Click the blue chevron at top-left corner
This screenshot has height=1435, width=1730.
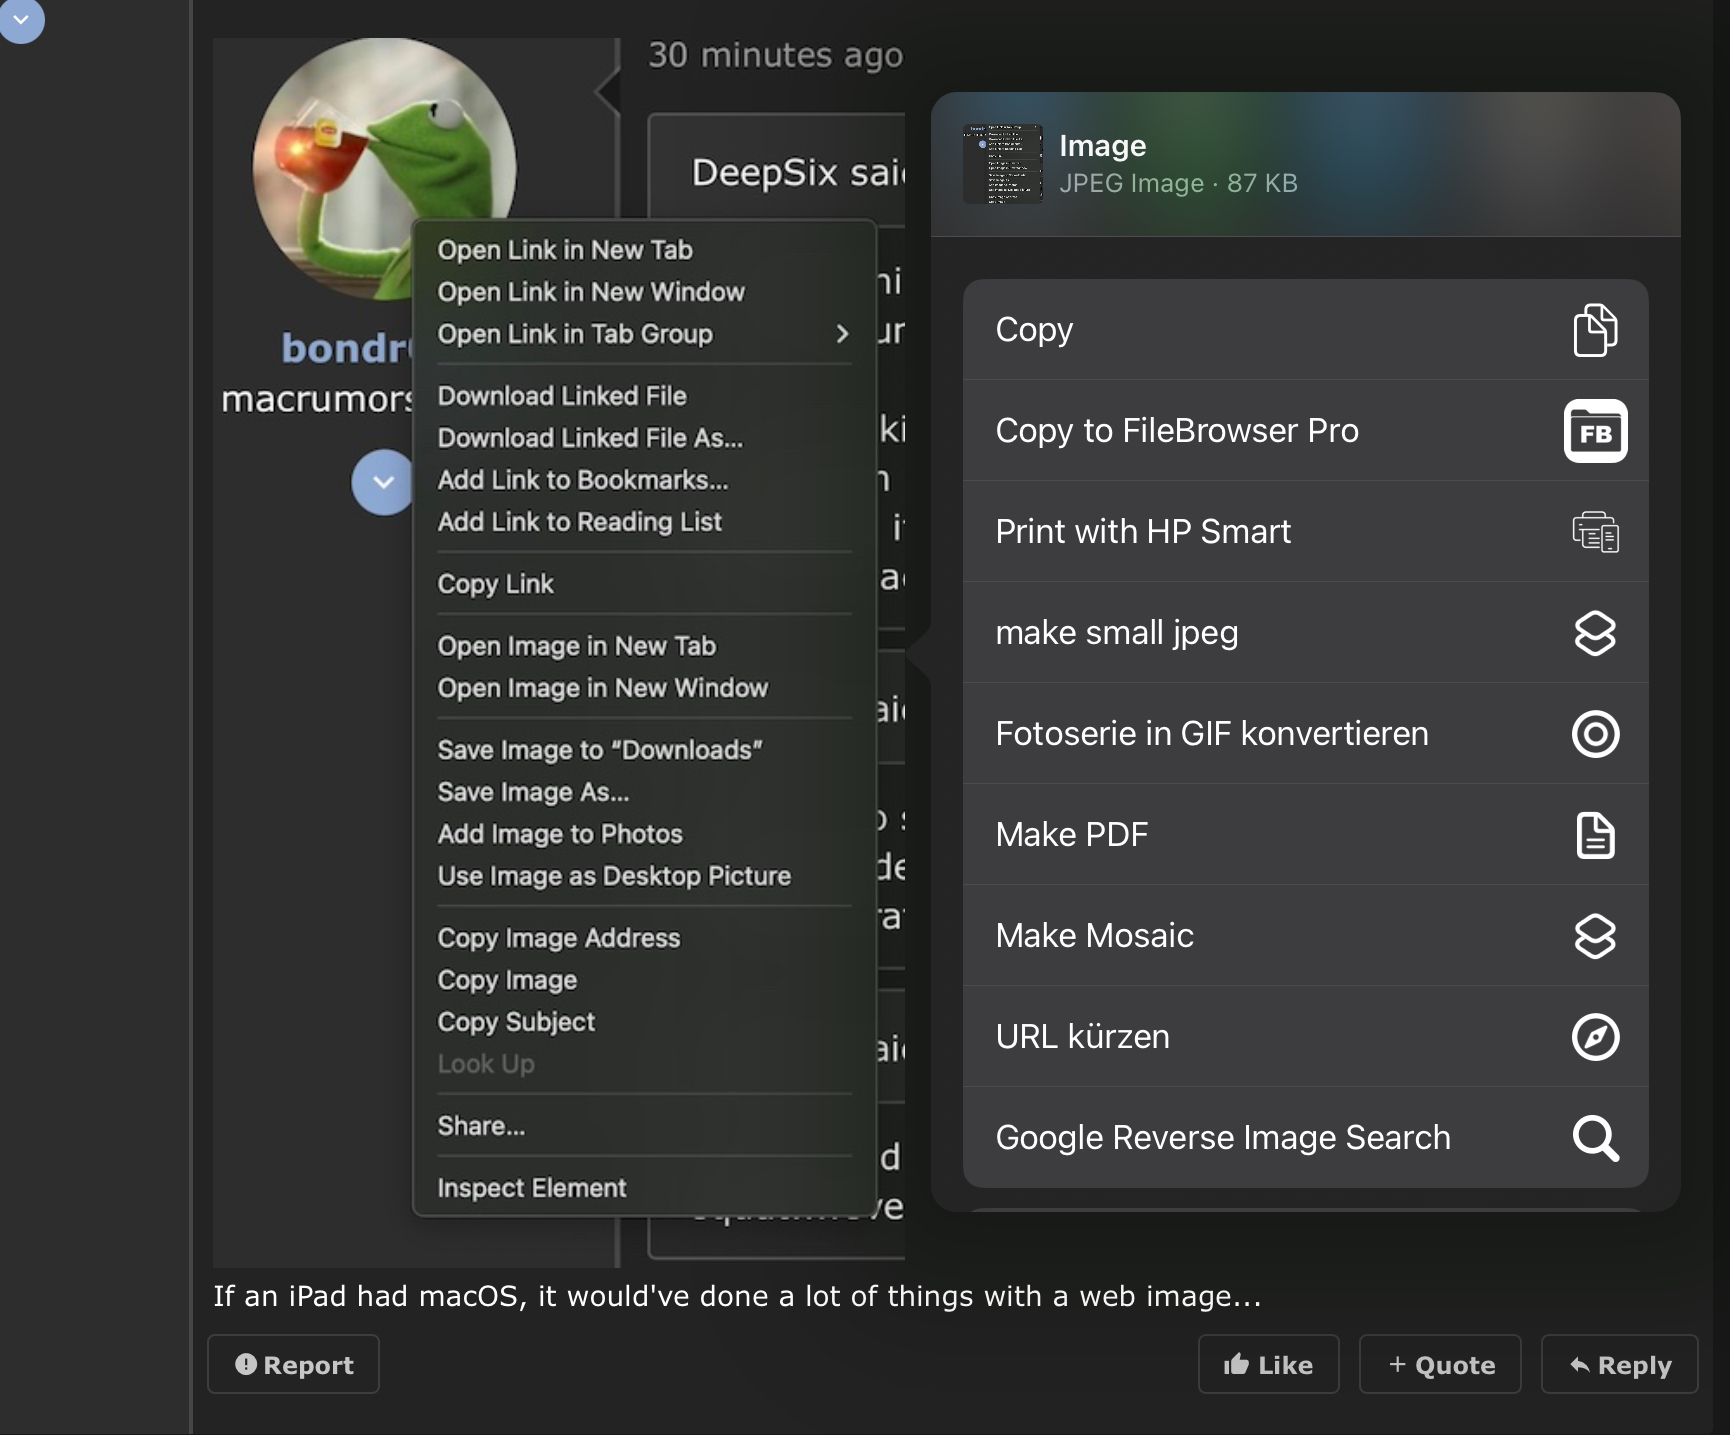pyautogui.click(x=21, y=19)
